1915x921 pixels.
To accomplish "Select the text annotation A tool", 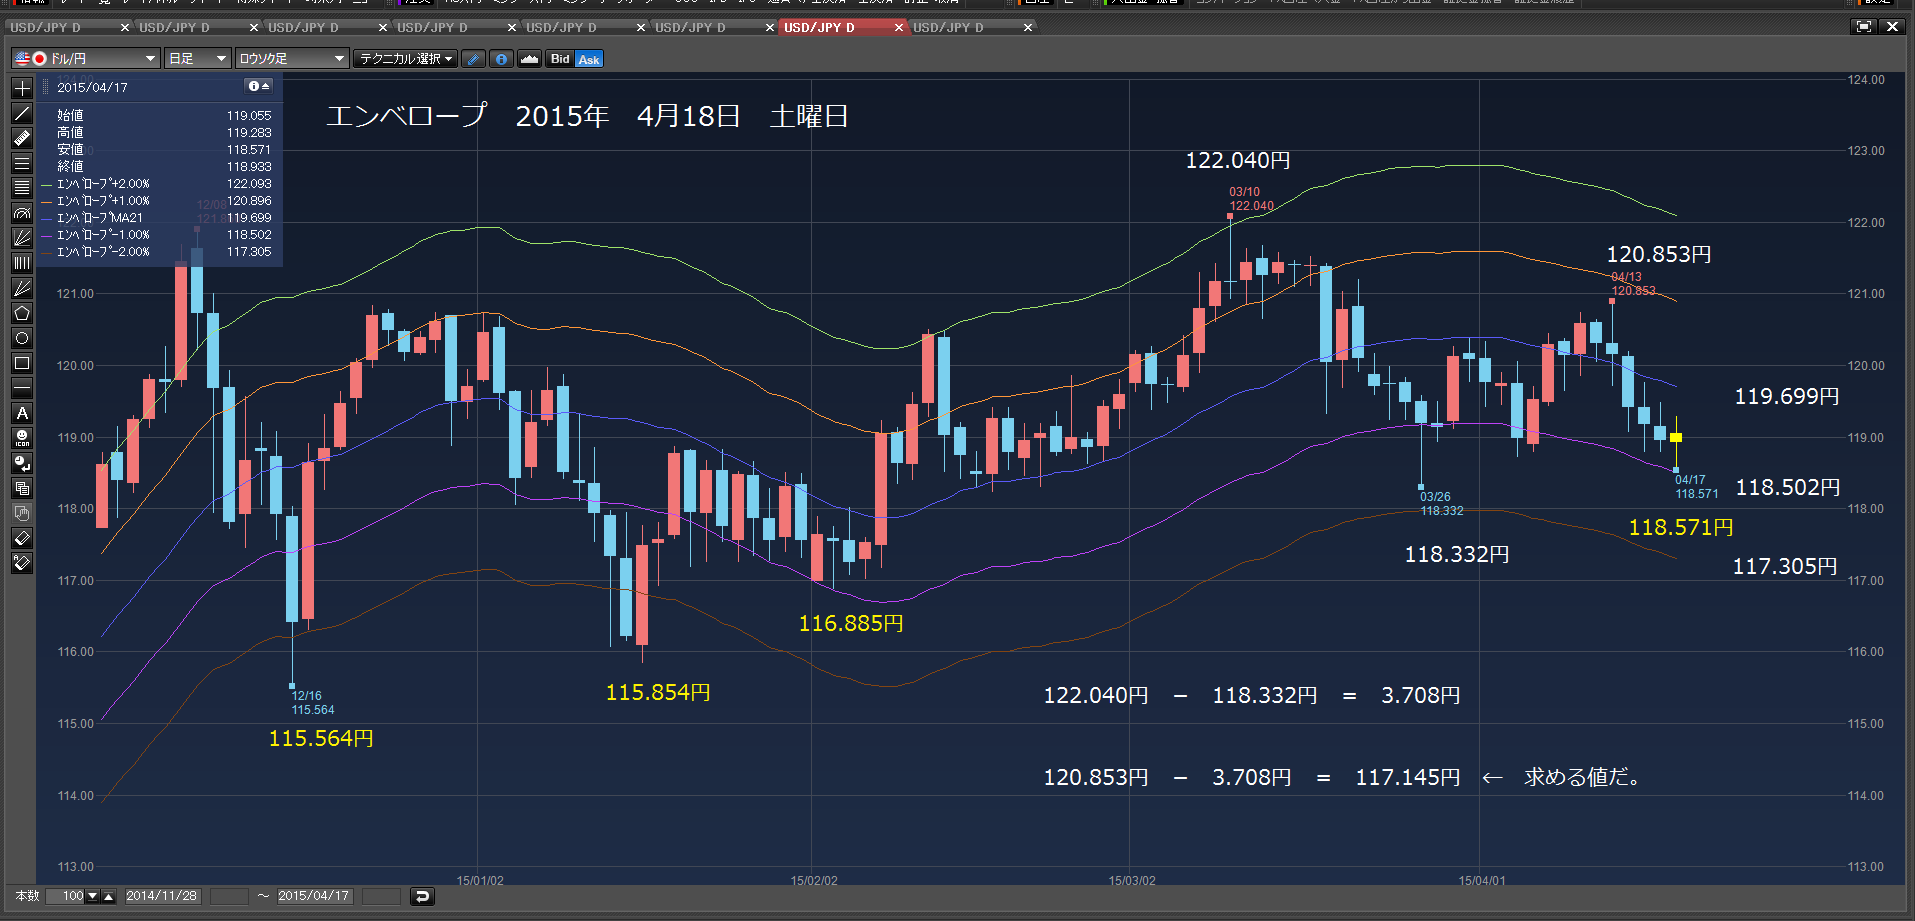I will [x=22, y=413].
